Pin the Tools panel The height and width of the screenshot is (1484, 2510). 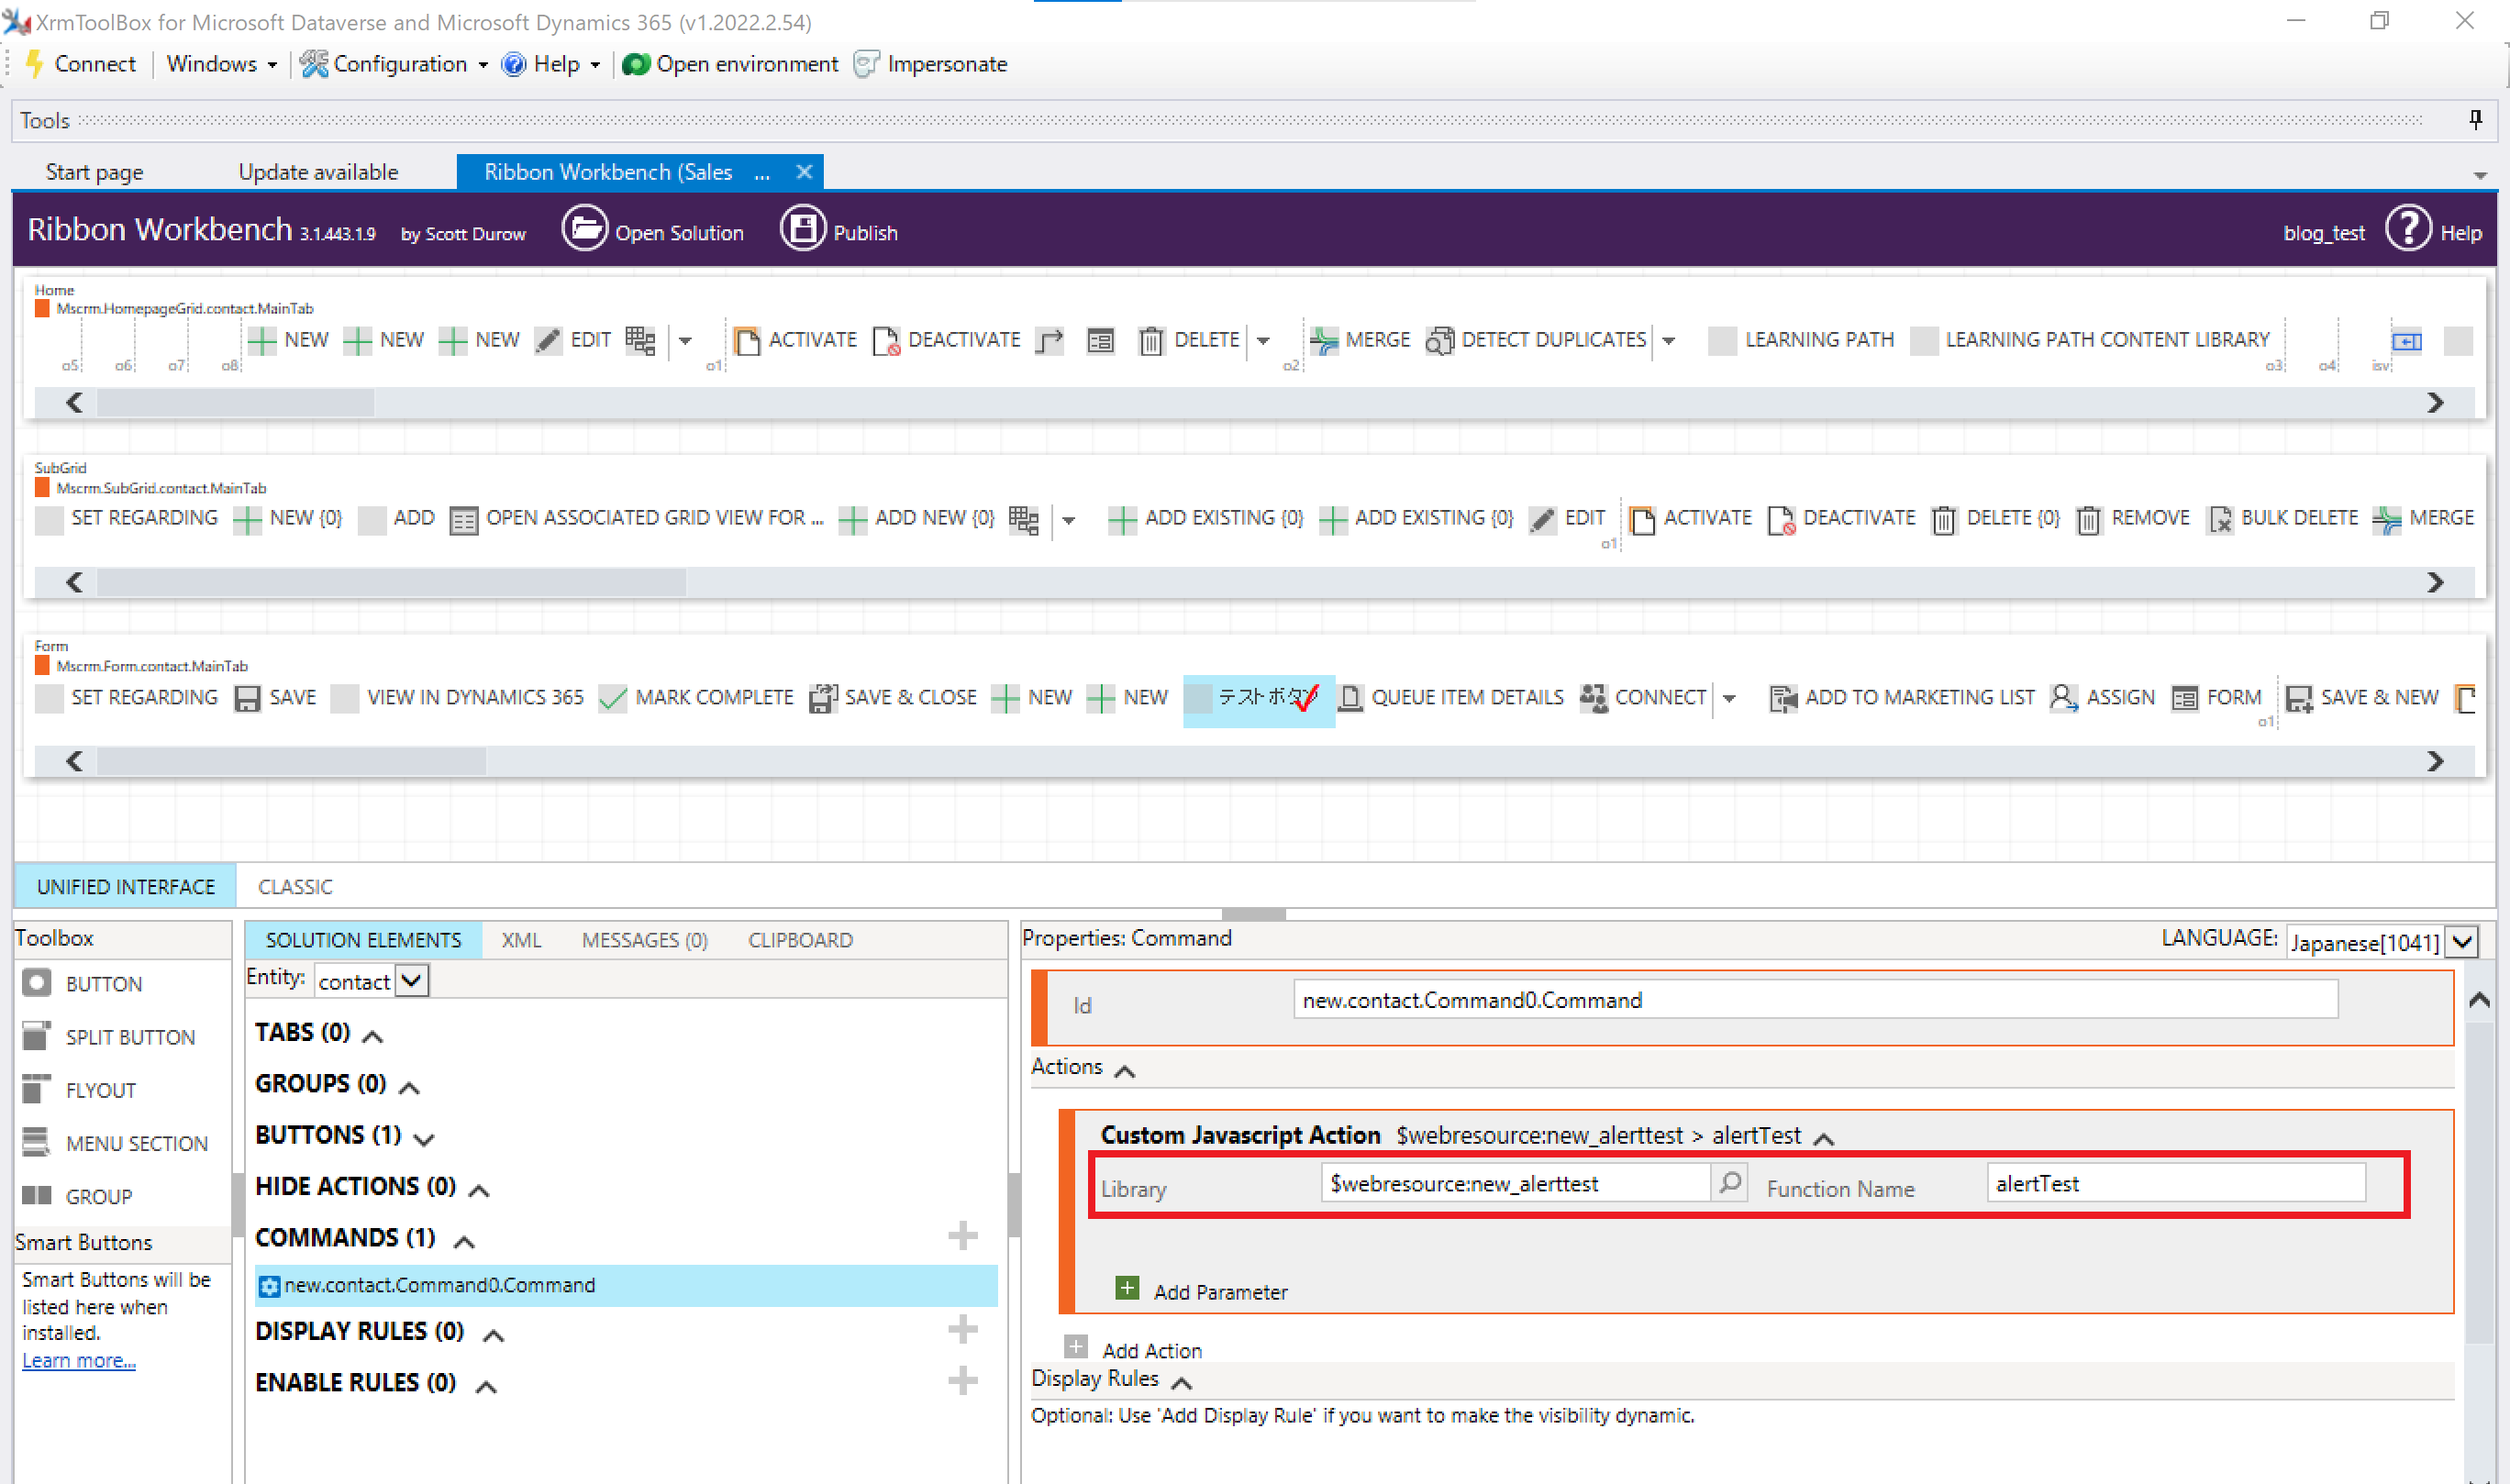point(2476,120)
